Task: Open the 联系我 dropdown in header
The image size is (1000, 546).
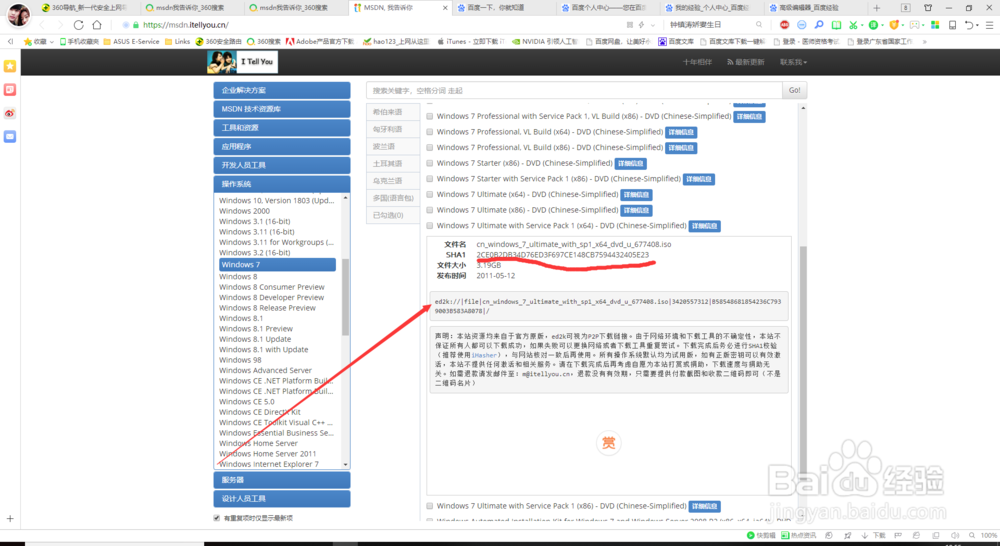Action: pyautogui.click(x=793, y=62)
